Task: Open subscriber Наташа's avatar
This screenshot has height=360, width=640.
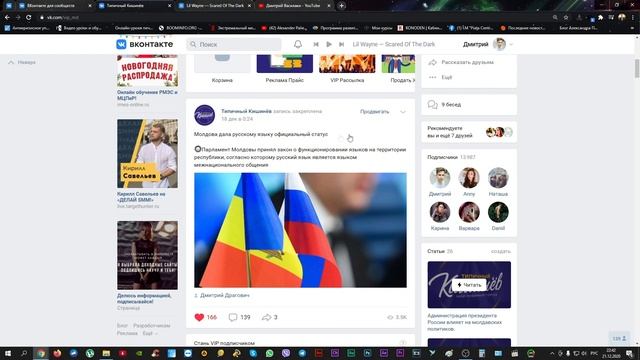Action: coord(498,178)
